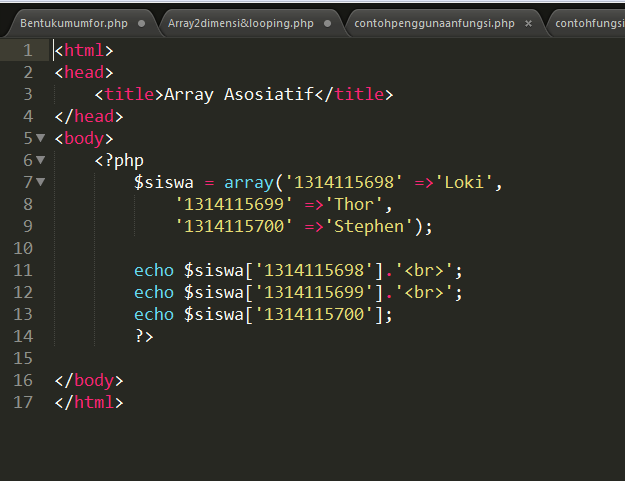The image size is (625, 481).
Task: Collapse the body block at line 5
Action: point(41,138)
